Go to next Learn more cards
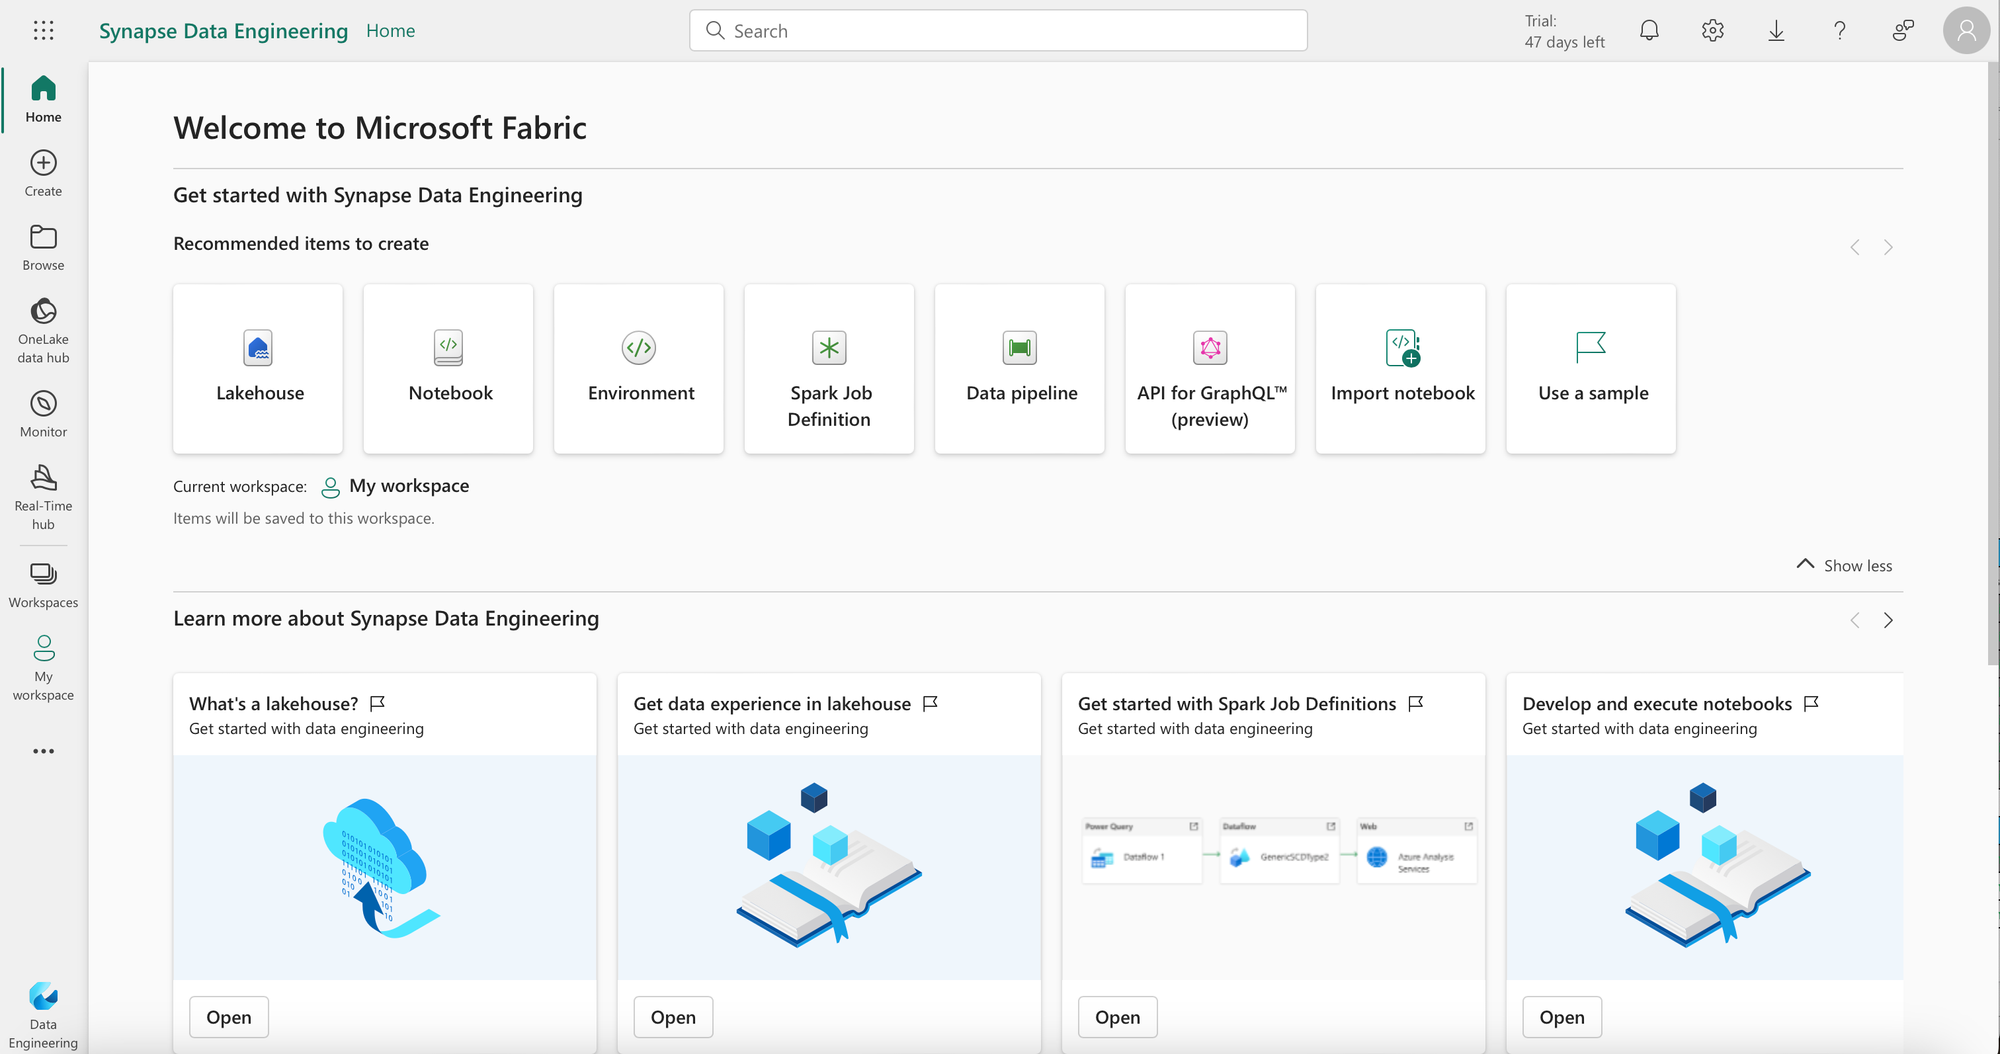 tap(1888, 620)
